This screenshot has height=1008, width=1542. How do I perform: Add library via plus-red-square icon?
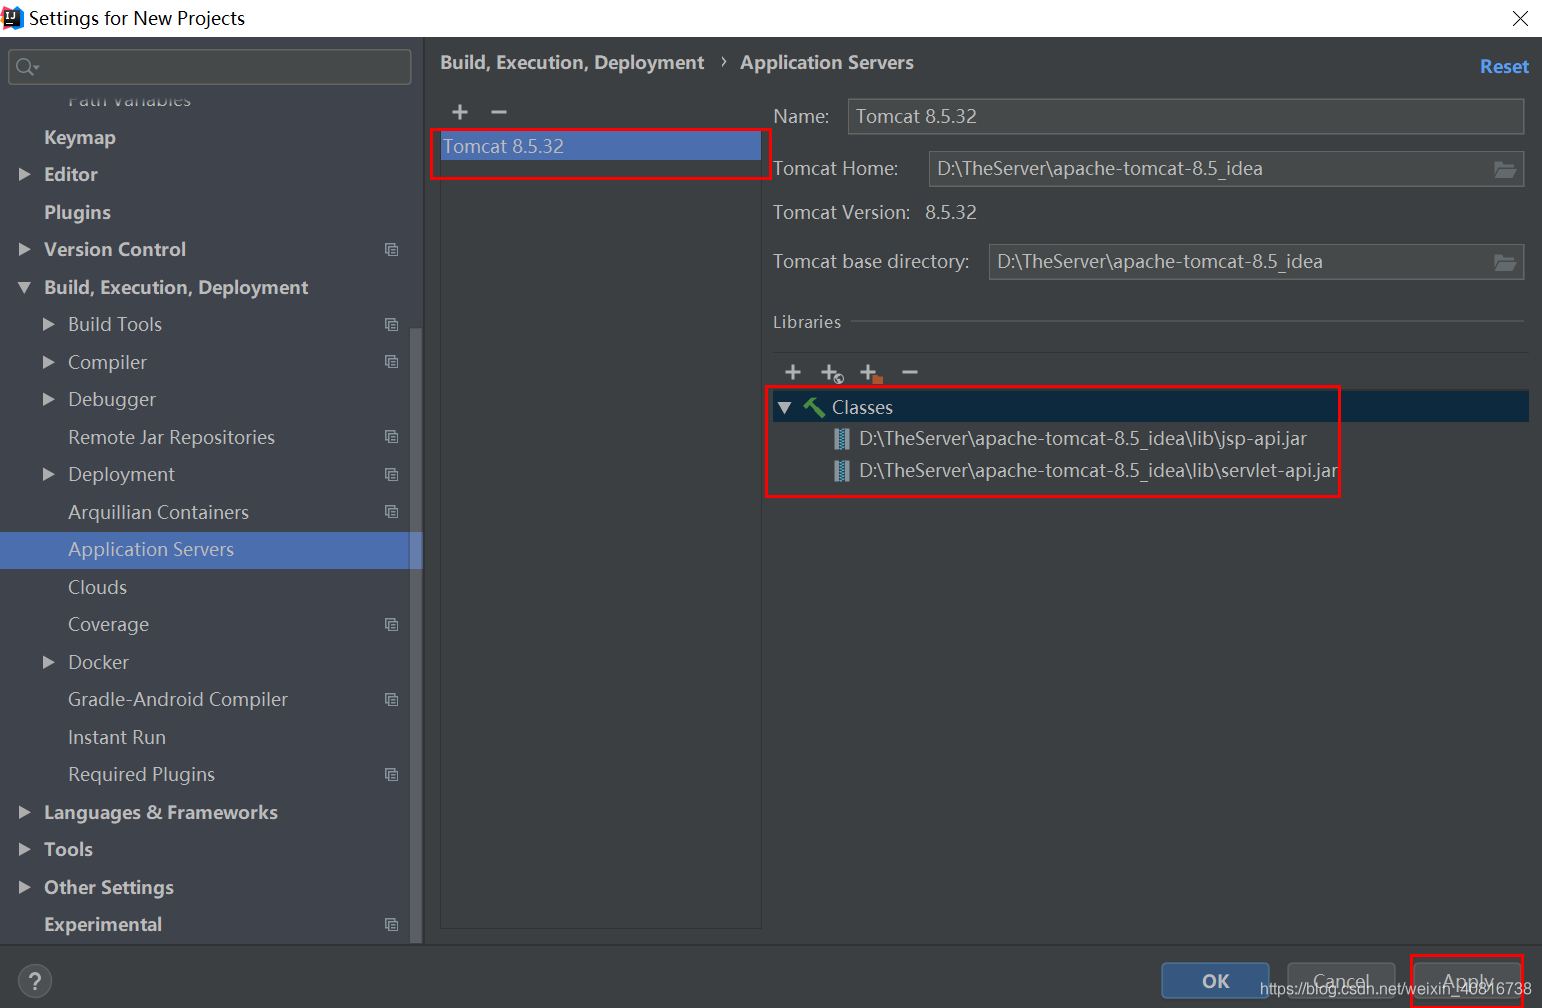pyautogui.click(x=871, y=373)
